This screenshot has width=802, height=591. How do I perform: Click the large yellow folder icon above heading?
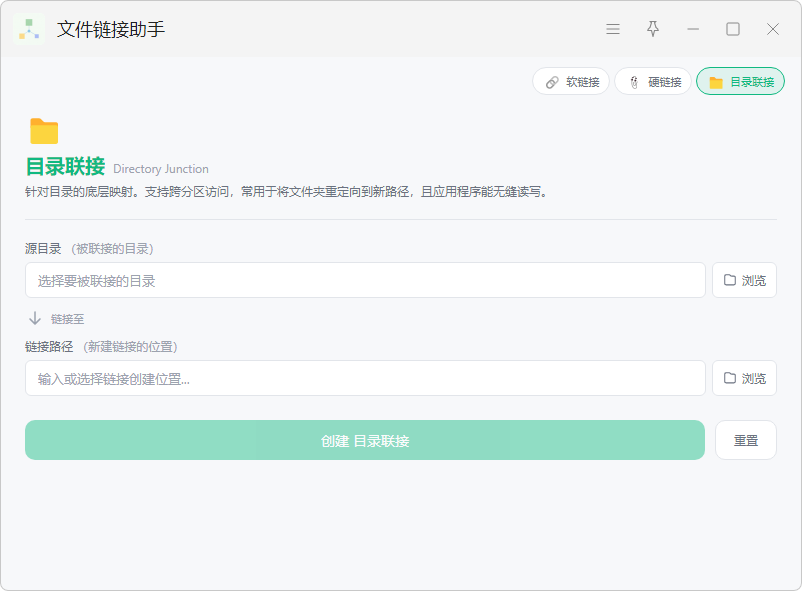pyautogui.click(x=44, y=131)
